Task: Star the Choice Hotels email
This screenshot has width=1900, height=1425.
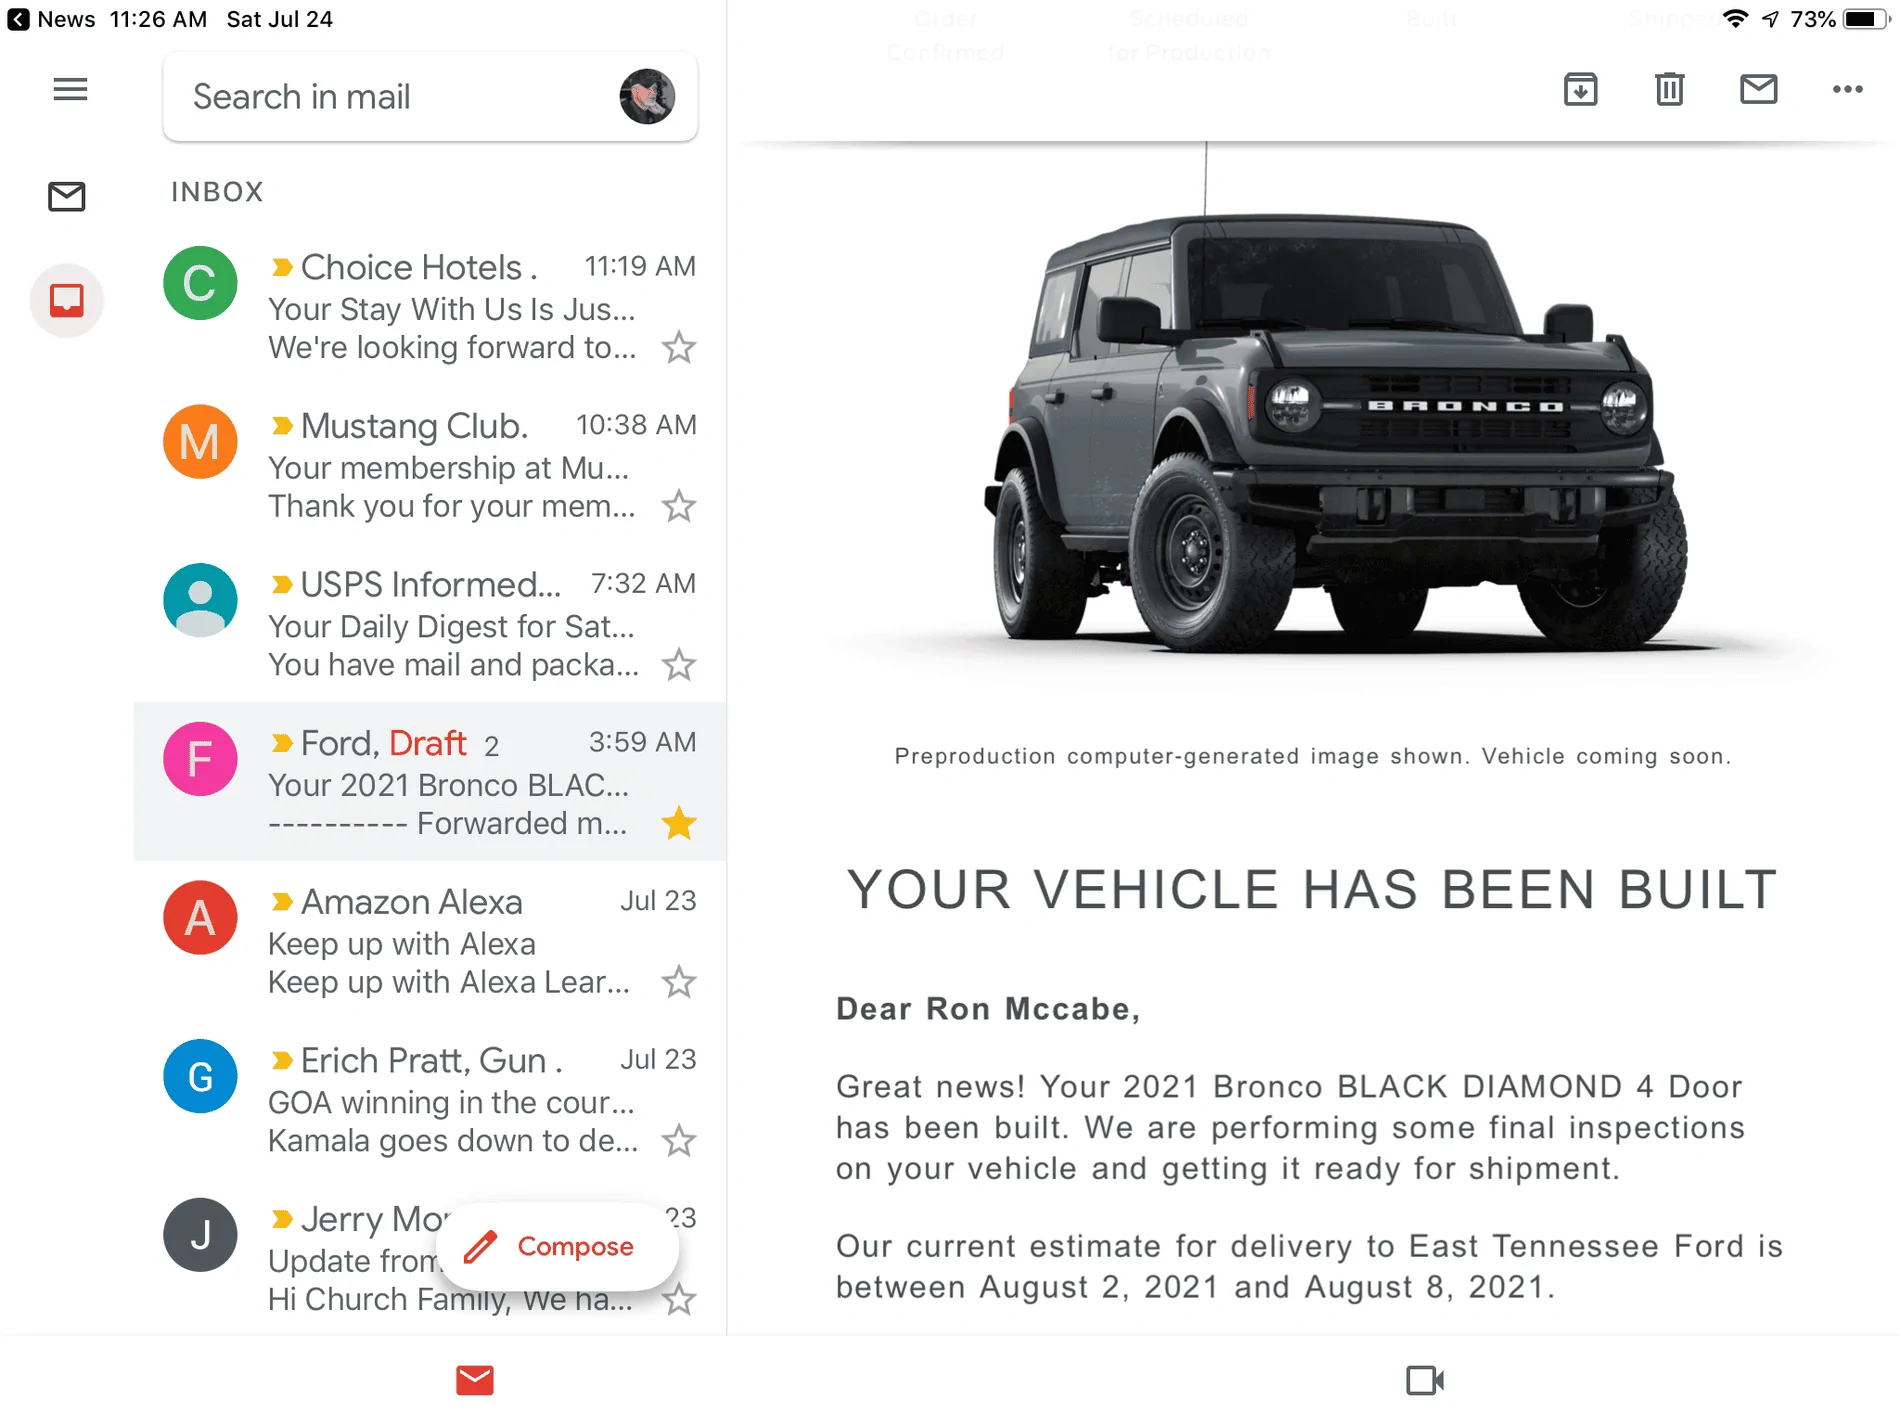Action: tap(679, 347)
